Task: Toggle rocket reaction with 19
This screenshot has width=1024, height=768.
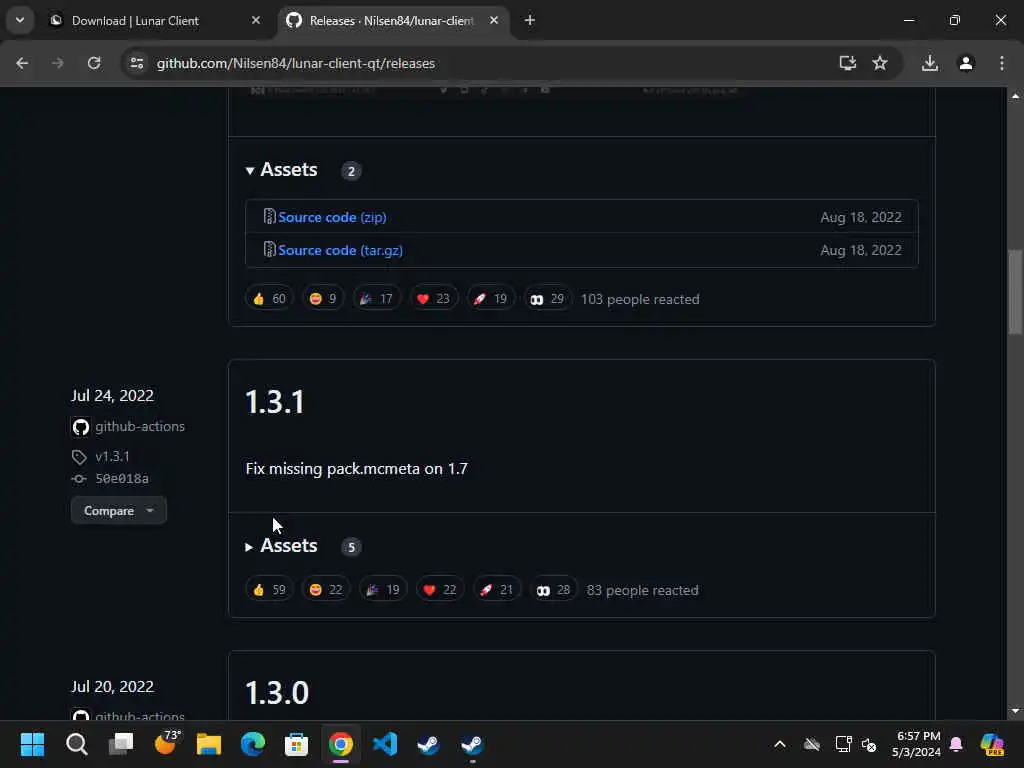Action: (490, 299)
